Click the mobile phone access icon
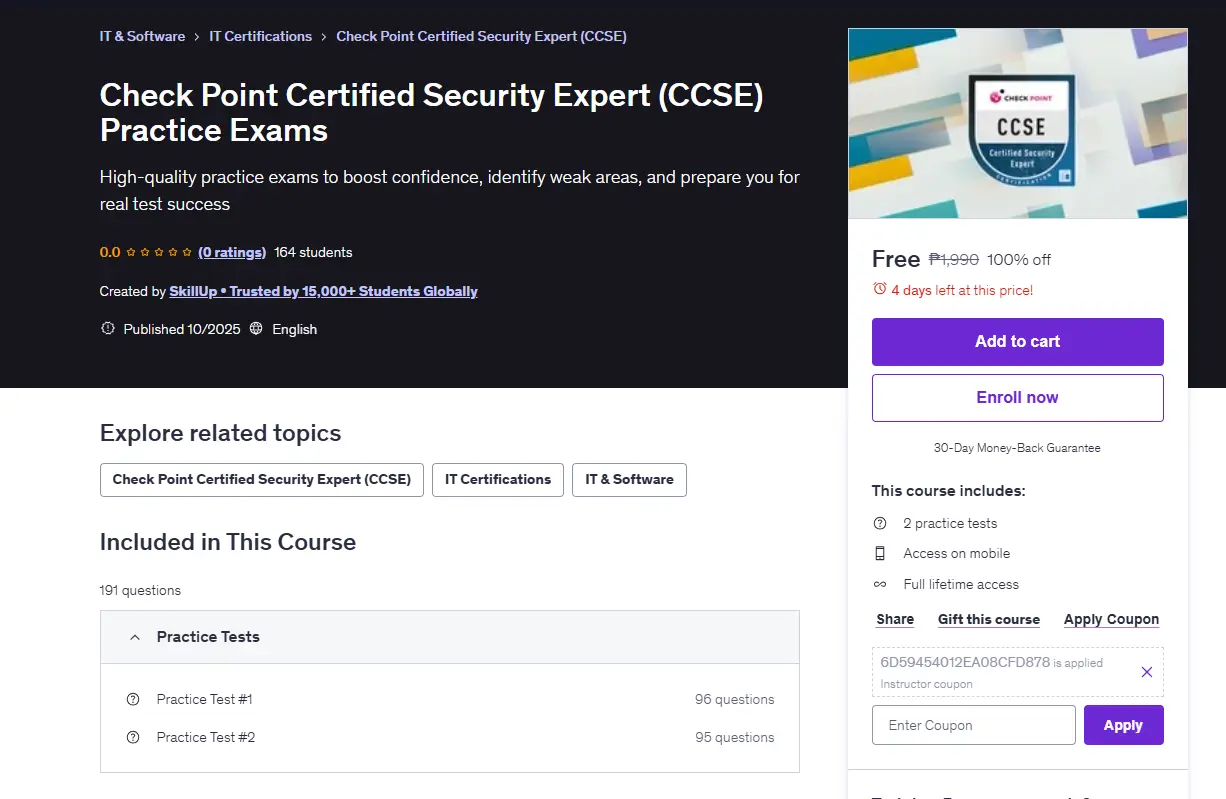The image size is (1226, 799). pyautogui.click(x=880, y=553)
